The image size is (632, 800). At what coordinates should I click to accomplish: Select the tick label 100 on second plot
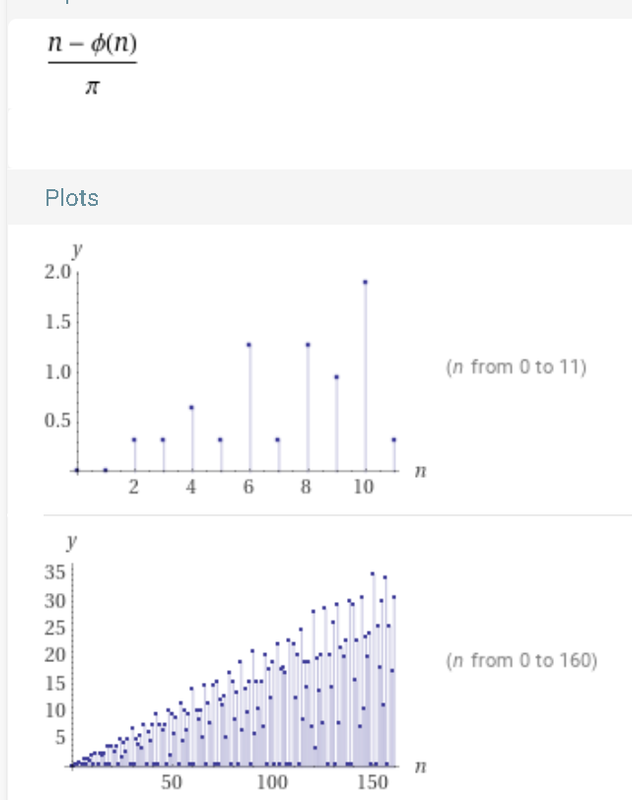272,782
